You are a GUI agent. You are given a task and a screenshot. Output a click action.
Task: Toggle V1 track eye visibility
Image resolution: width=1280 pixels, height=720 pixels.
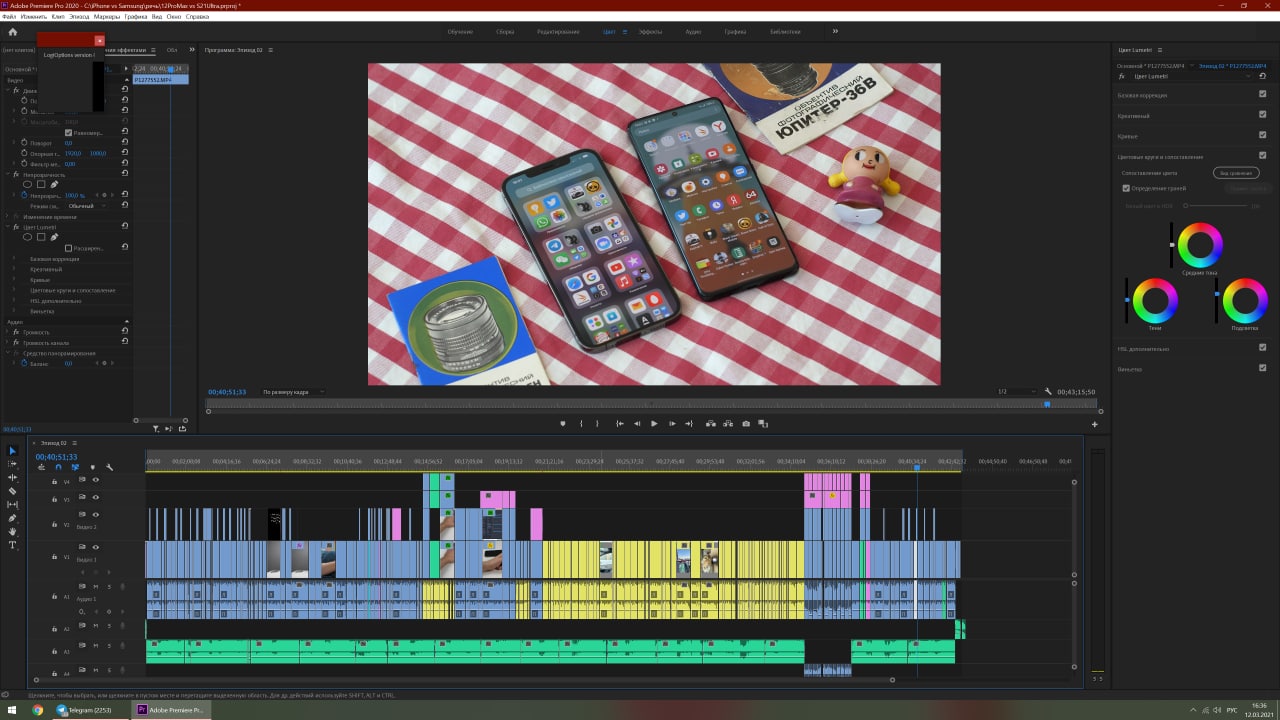pyautogui.click(x=96, y=548)
